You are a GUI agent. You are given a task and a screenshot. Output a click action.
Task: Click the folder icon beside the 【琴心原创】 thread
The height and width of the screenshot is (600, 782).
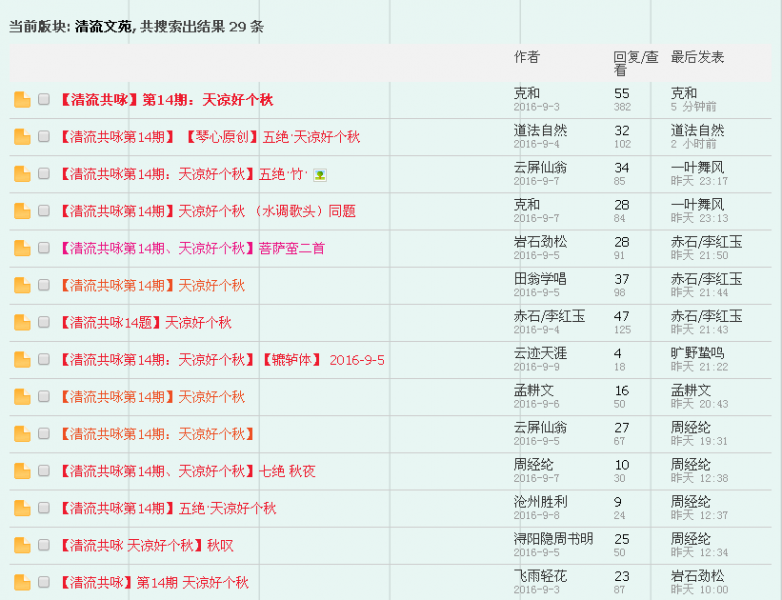point(22,137)
